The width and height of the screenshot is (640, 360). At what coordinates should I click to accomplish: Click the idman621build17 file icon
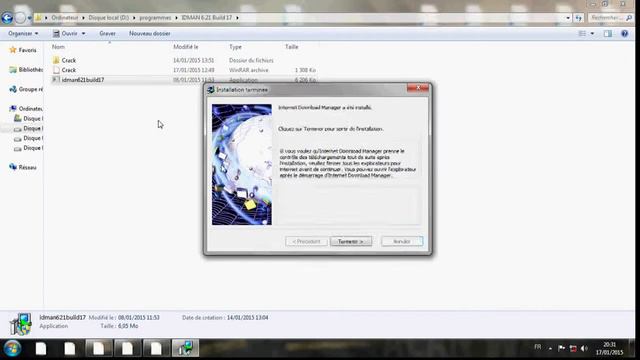click(56, 80)
